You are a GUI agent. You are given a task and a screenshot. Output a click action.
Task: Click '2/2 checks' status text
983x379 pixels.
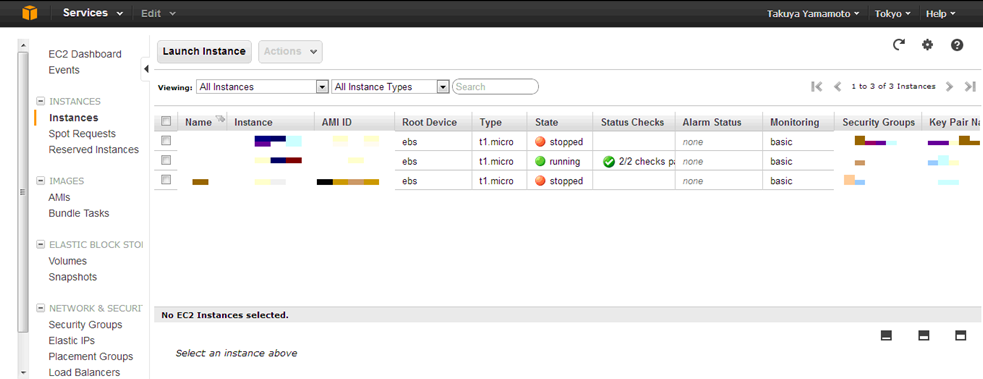(646, 162)
